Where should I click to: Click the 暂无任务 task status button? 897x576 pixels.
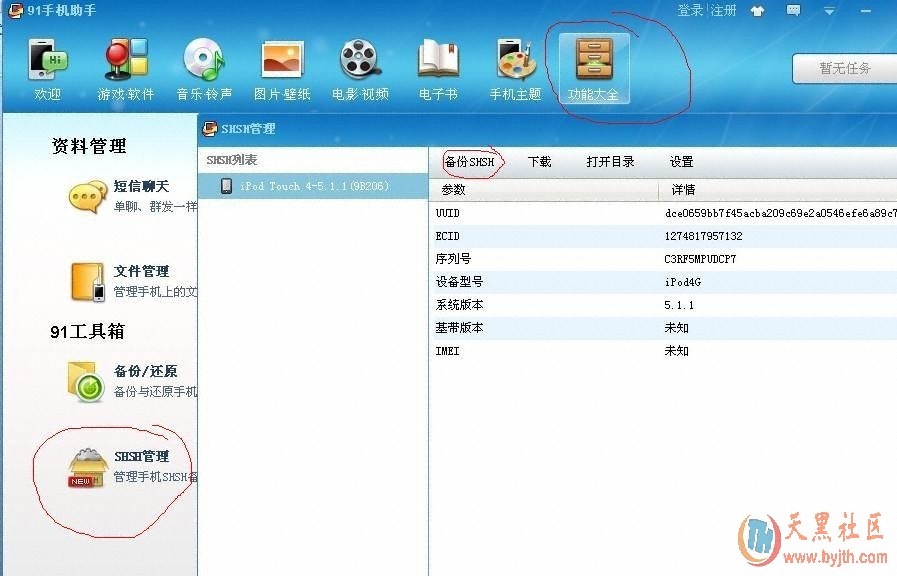[844, 69]
